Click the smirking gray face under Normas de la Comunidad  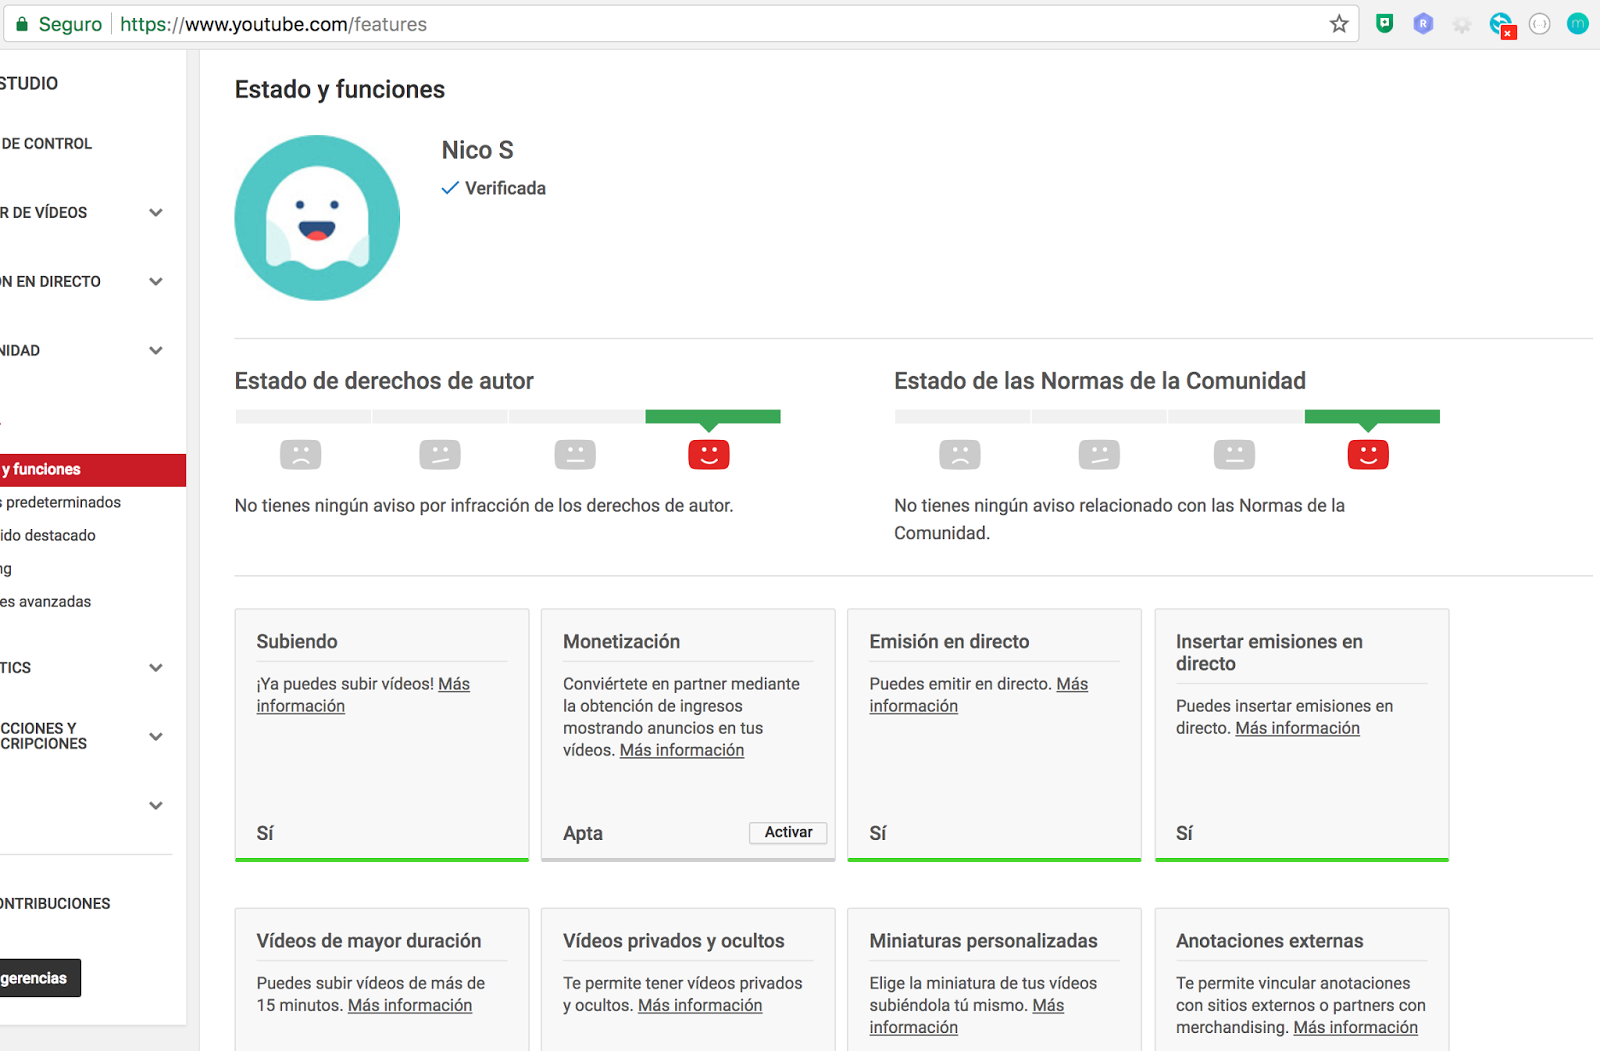click(x=1099, y=455)
